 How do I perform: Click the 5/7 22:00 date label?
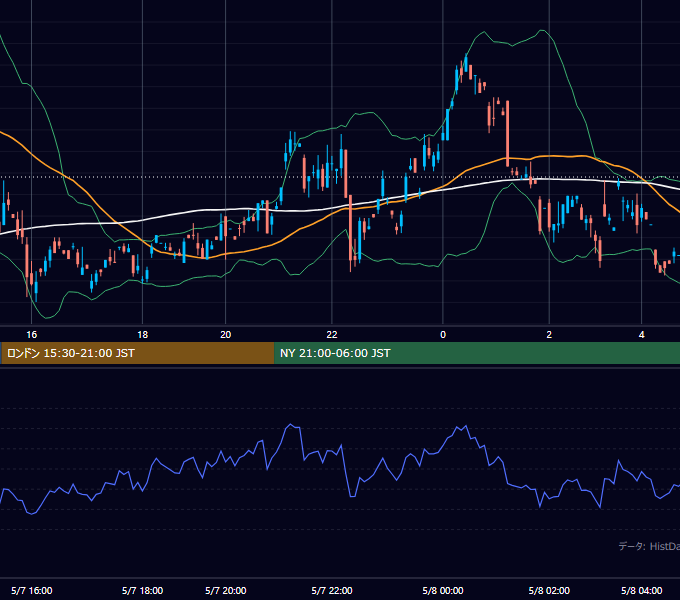point(332,590)
